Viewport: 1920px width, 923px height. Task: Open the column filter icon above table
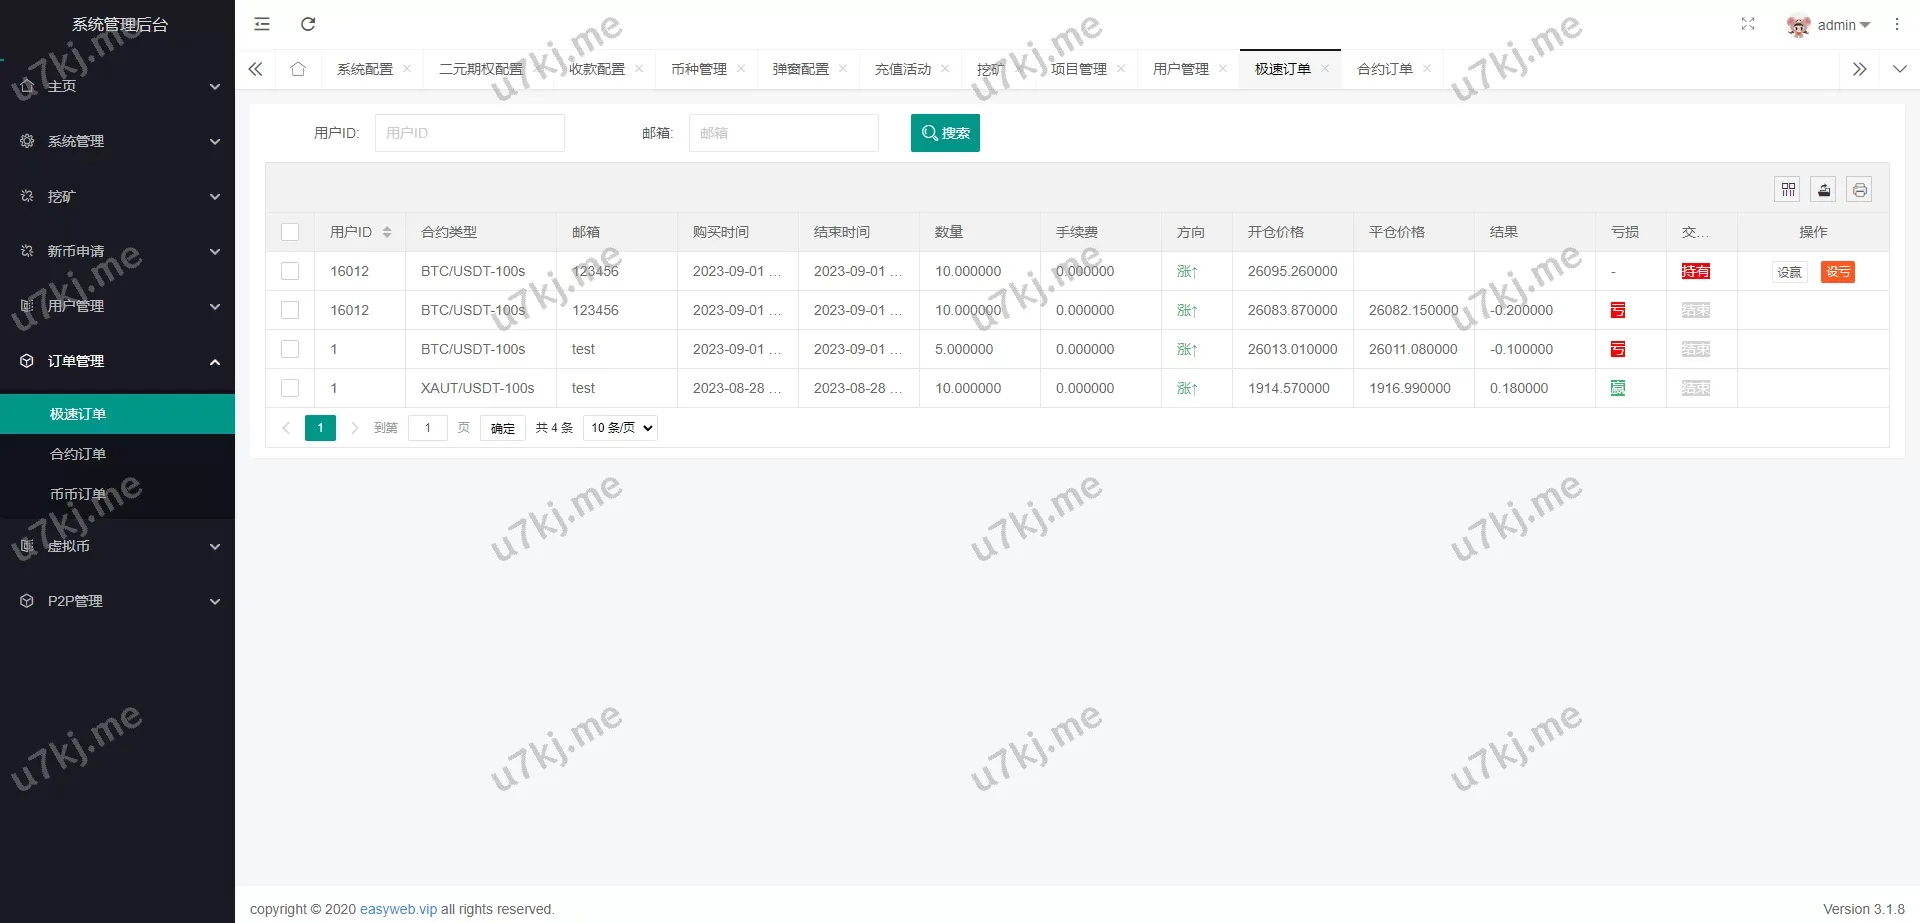coord(1788,190)
